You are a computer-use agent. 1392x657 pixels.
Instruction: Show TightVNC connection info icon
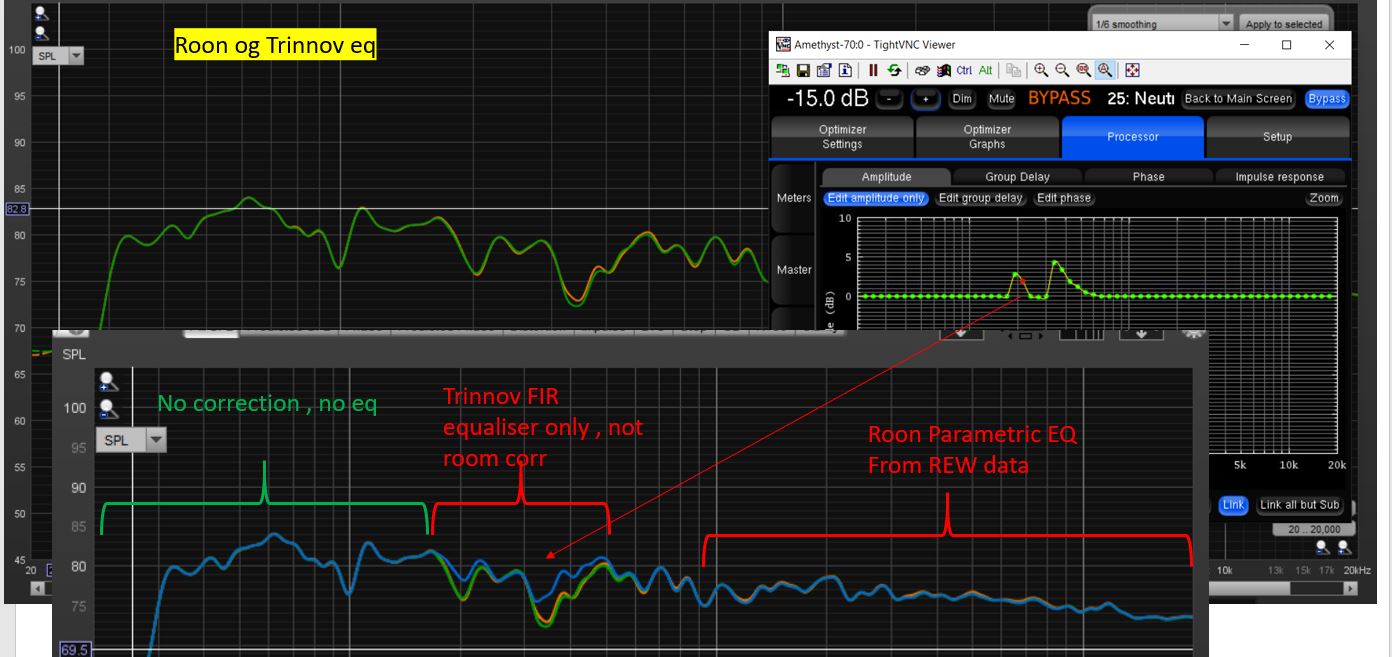click(845, 70)
